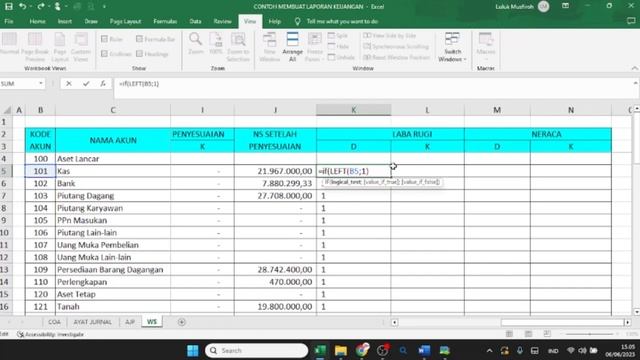Click the Undo arrow in title bar

tap(22, 7)
